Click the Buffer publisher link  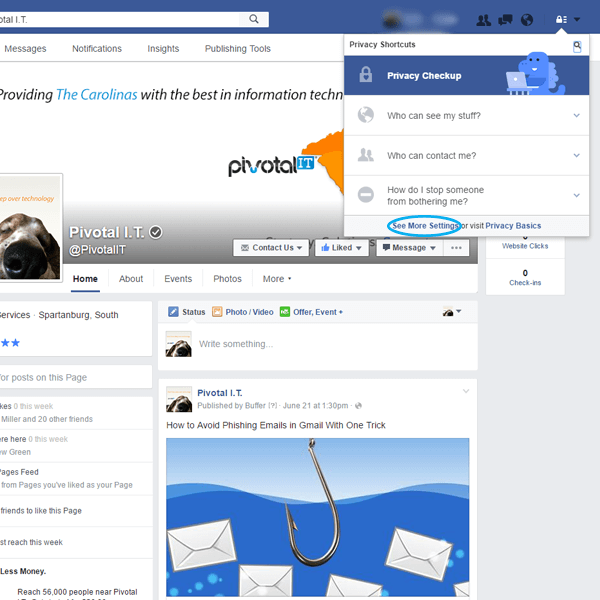pyautogui.click(x=255, y=406)
